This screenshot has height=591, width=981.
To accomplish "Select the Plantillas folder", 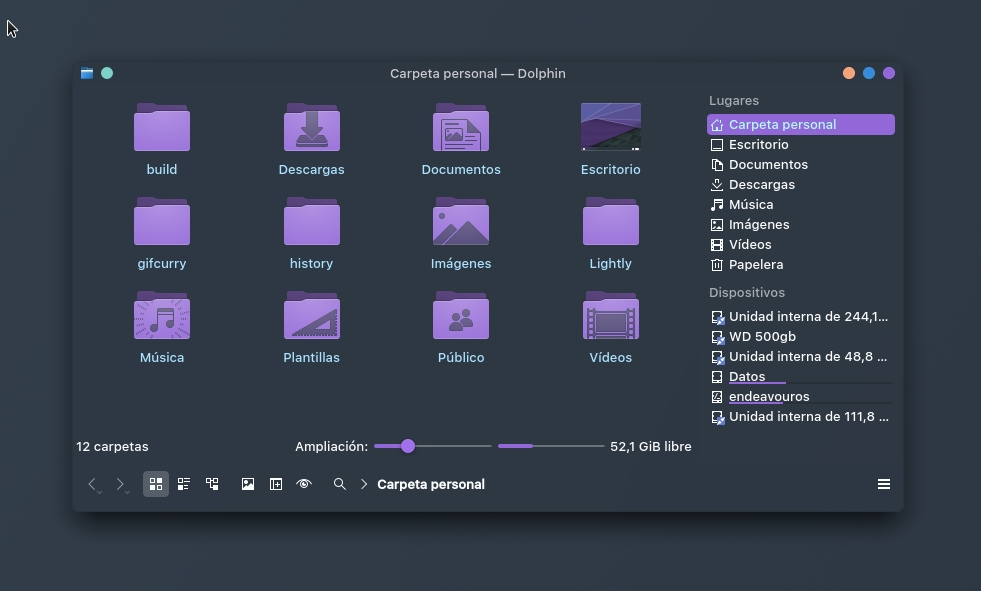I will tap(312, 316).
